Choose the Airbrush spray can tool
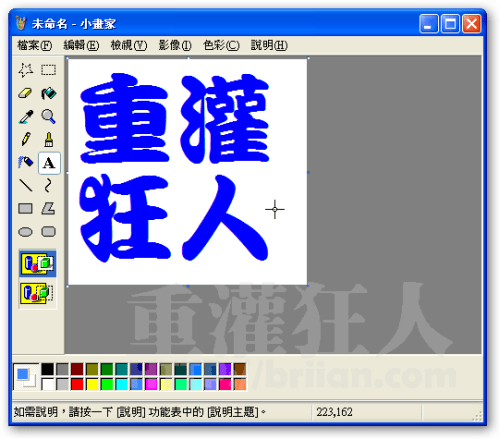Screen dimensions: 500x439 [x=26, y=163]
